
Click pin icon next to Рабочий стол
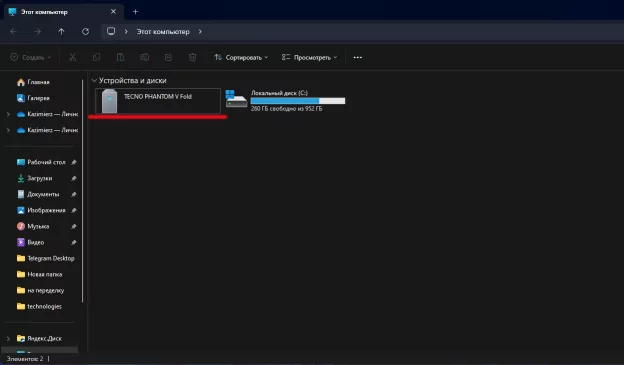[x=74, y=162]
